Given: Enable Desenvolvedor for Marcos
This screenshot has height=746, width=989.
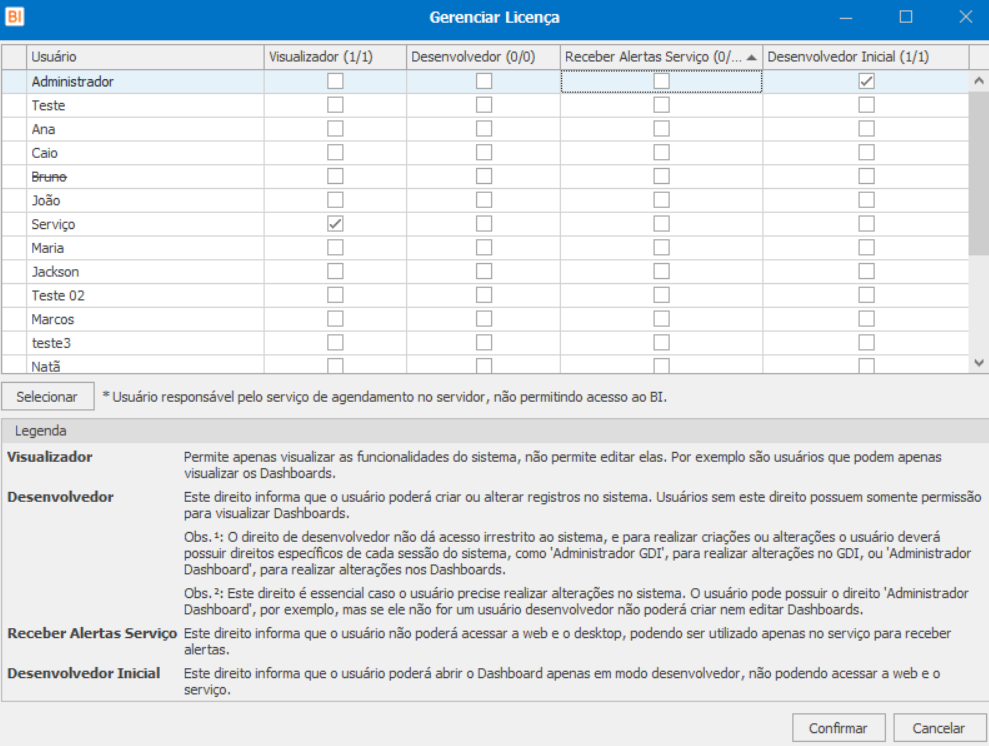Looking at the screenshot, I should pyautogui.click(x=484, y=318).
